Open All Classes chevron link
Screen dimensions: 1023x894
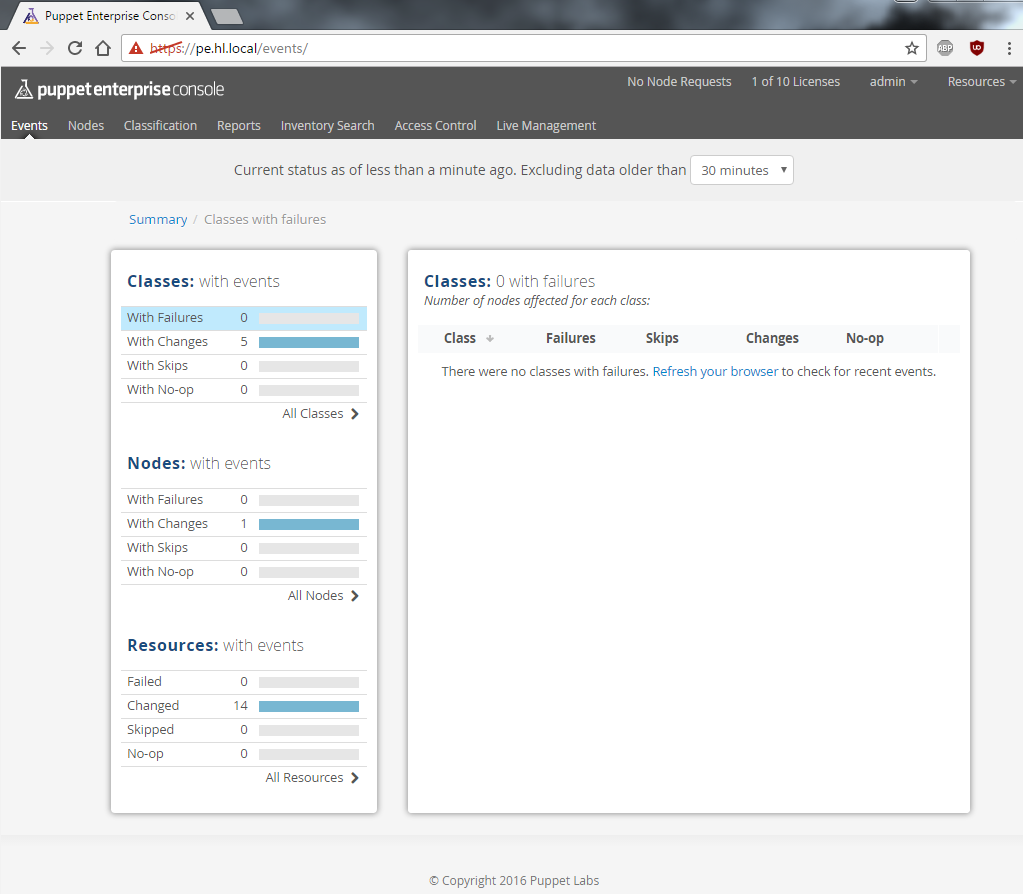point(320,414)
